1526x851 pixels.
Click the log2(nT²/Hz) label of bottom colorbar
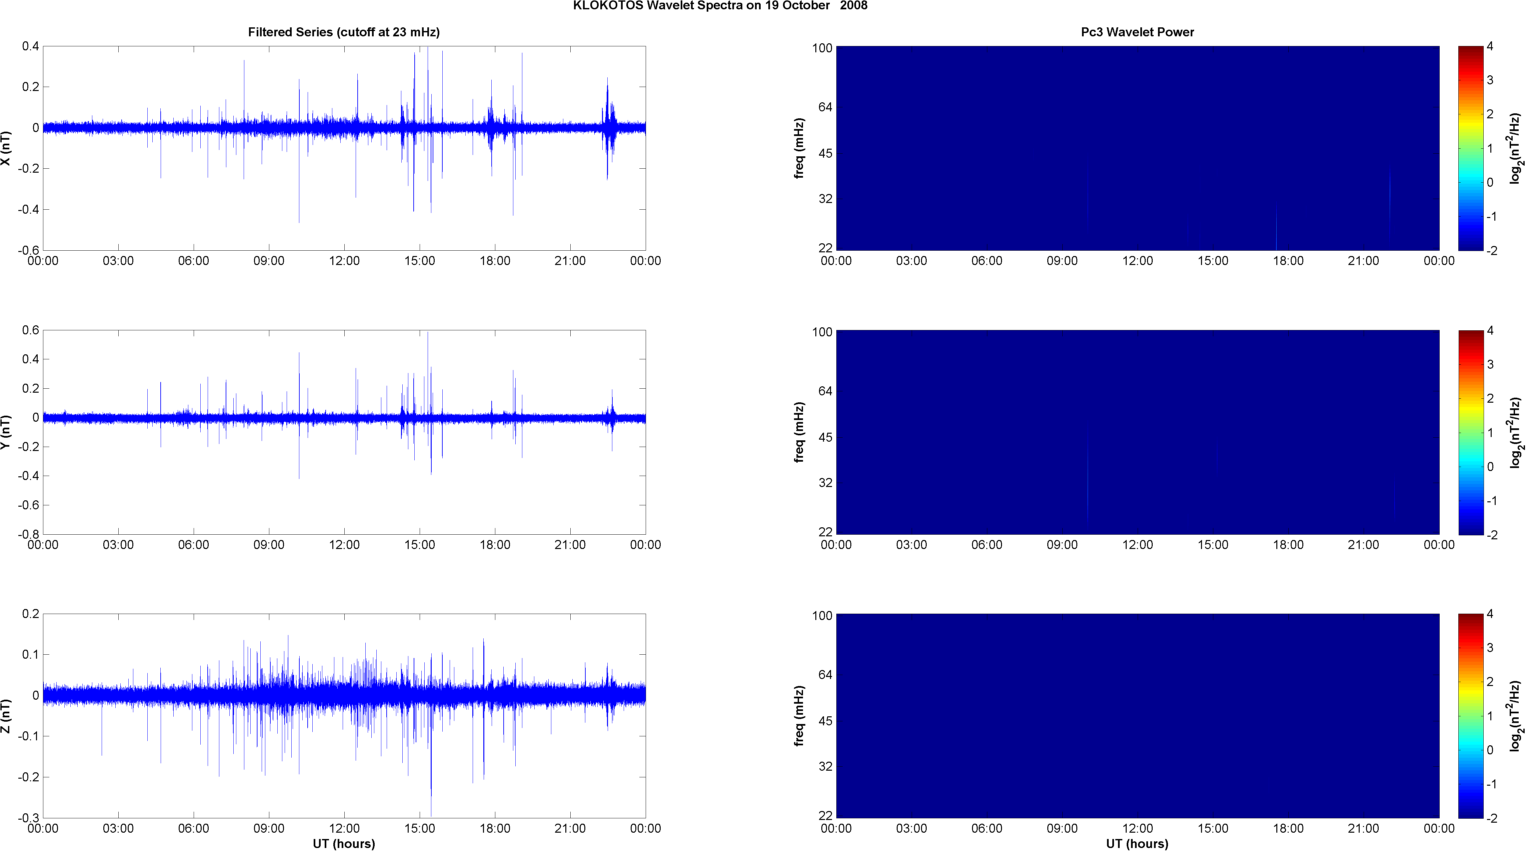click(x=1516, y=716)
